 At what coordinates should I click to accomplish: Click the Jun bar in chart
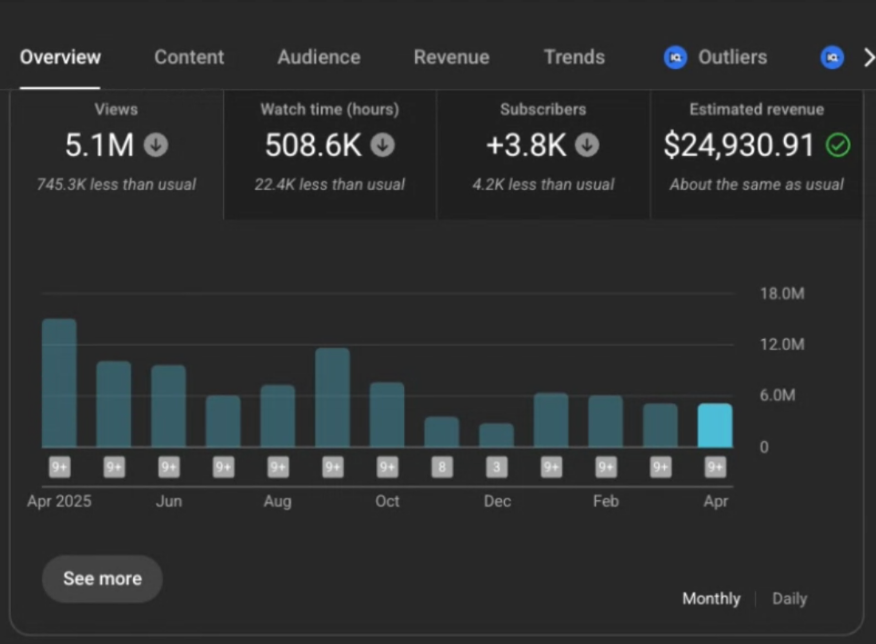click(x=169, y=406)
